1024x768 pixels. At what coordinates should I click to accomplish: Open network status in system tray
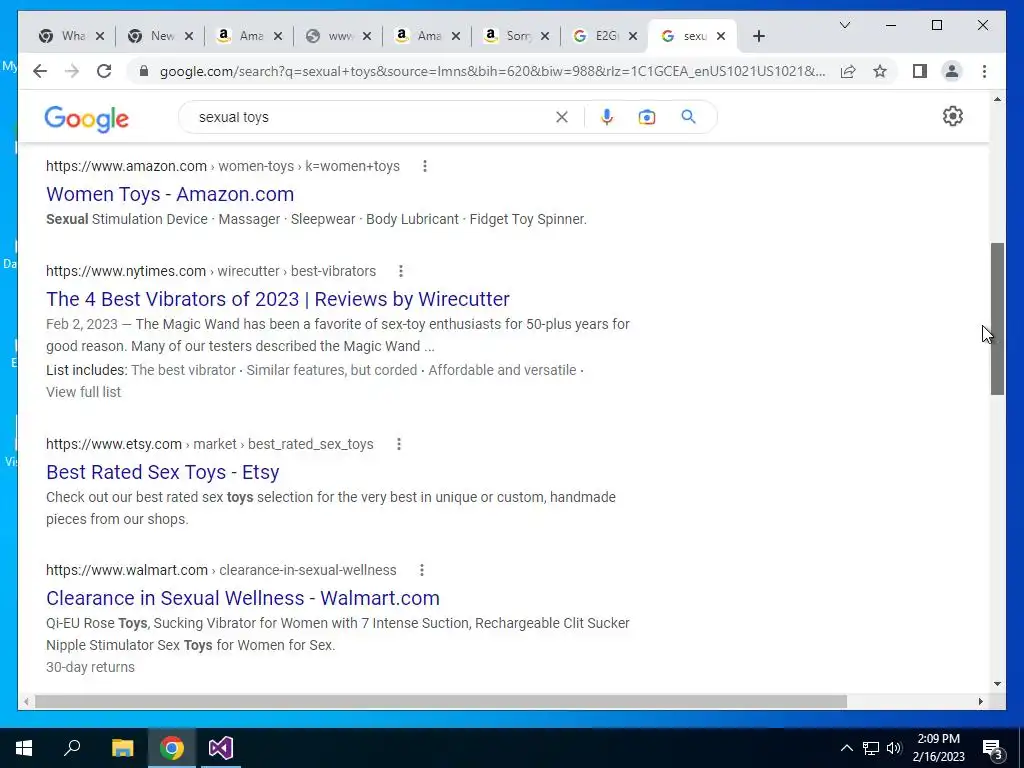(871, 748)
